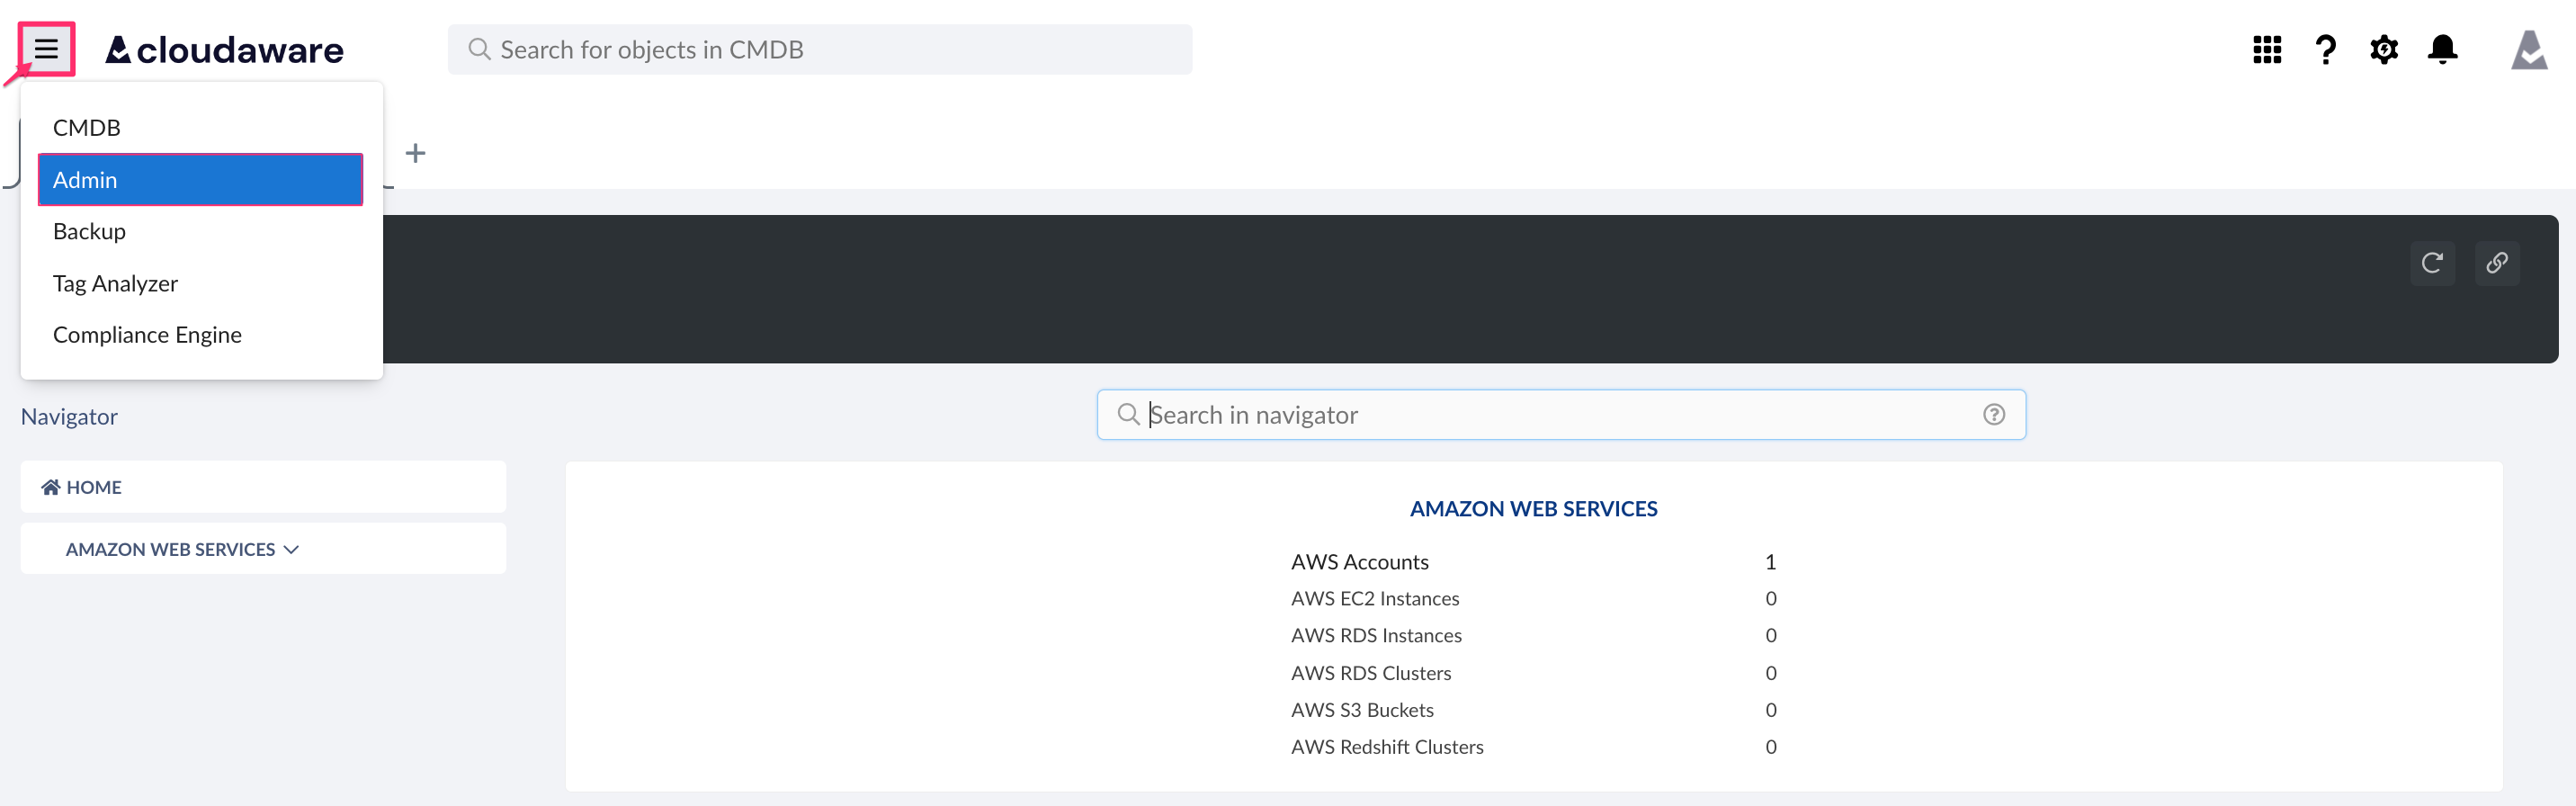Click the Search in navigator field
The height and width of the screenshot is (806, 2576).
(1560, 415)
